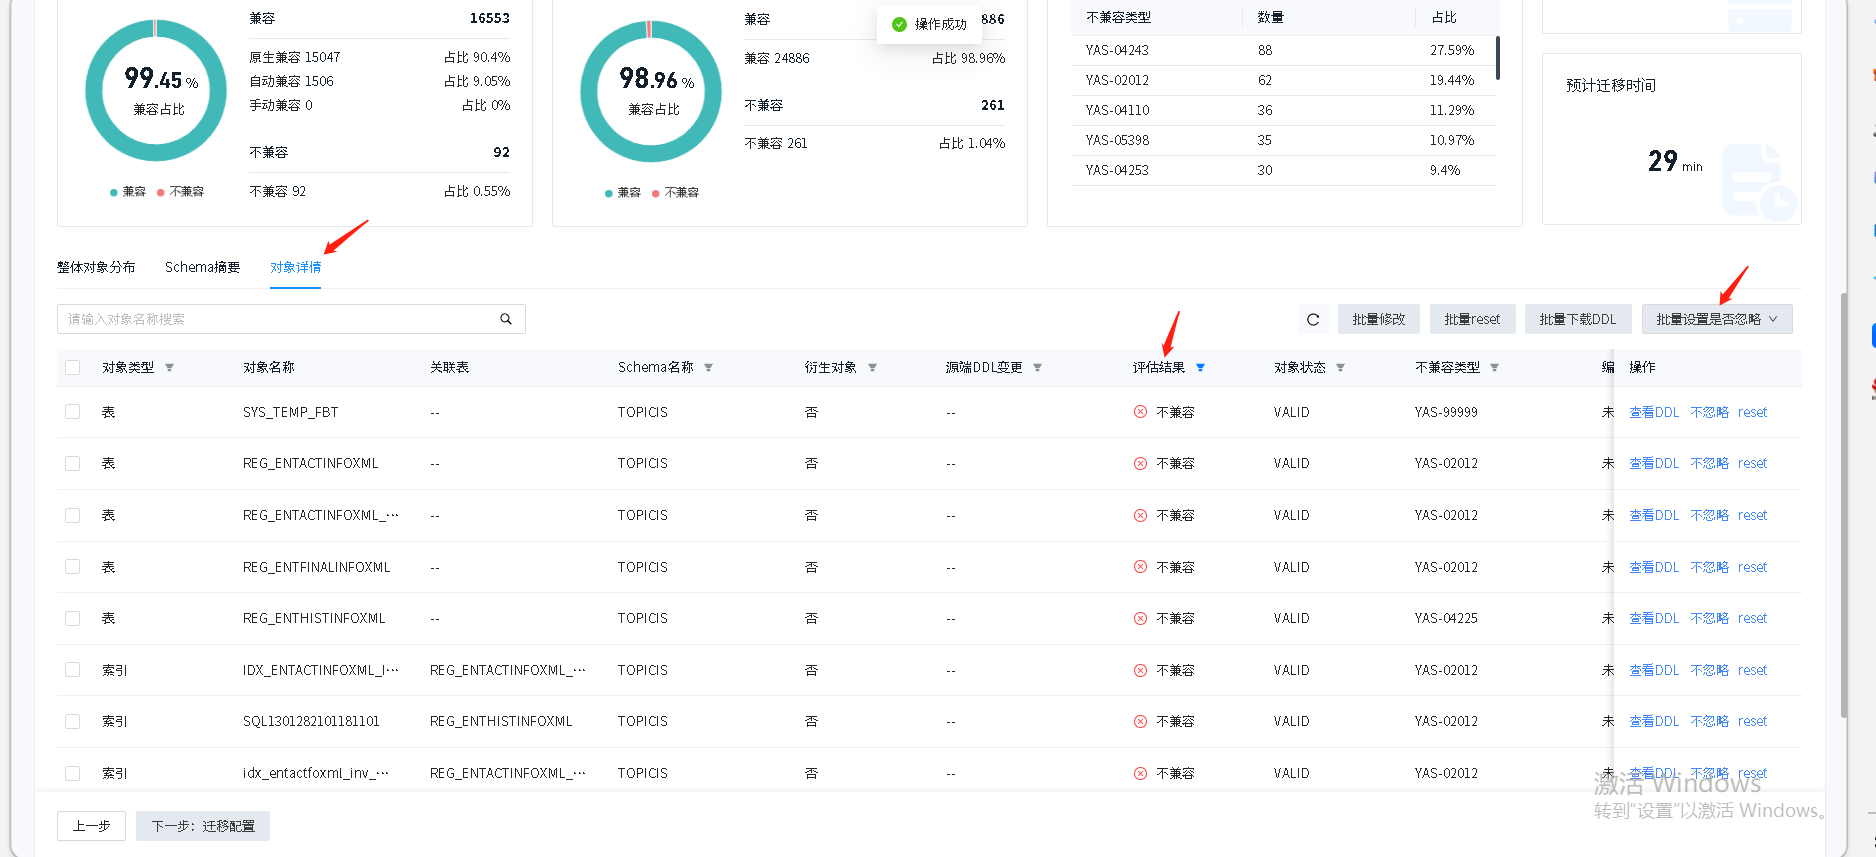
Task: Open 评估结果 column filter
Action: point(1200,368)
